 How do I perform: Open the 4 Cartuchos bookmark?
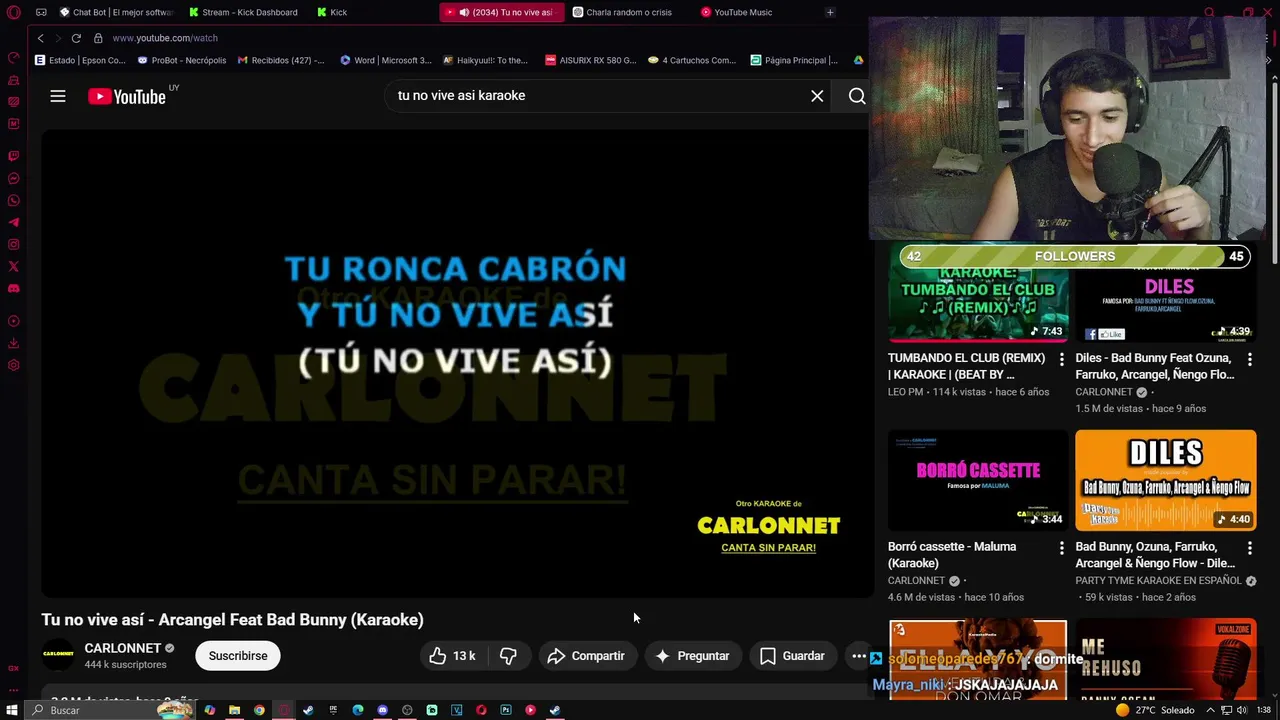[x=692, y=60]
